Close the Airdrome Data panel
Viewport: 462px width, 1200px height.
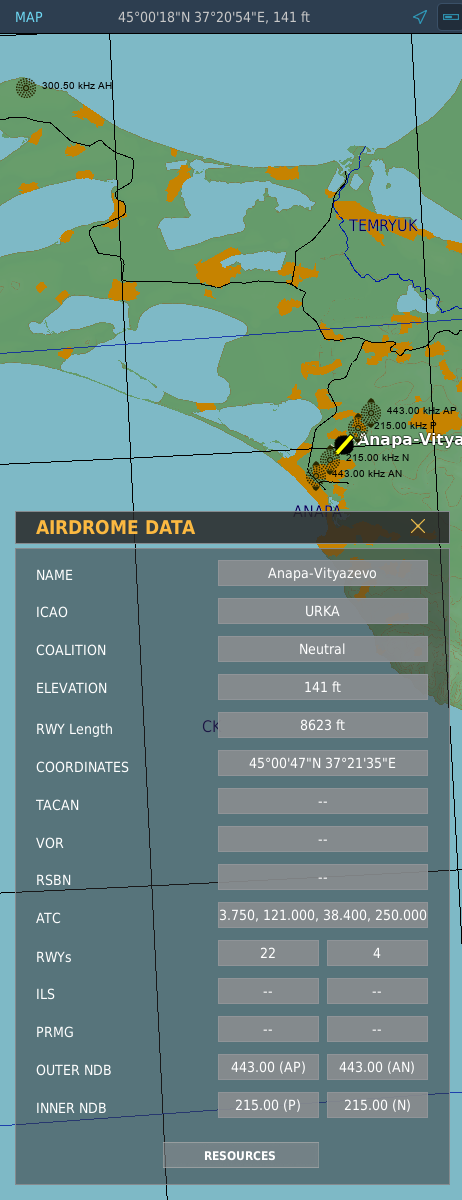click(x=418, y=527)
